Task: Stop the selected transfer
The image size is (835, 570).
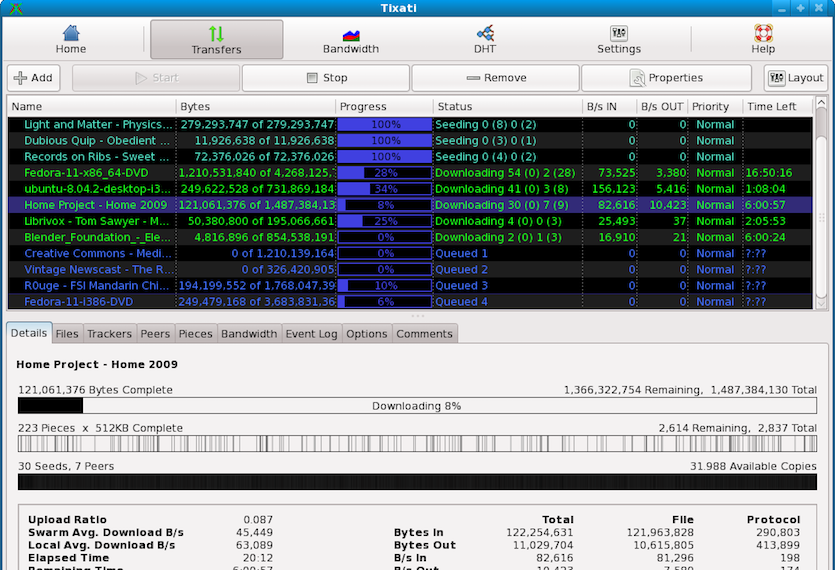Action: (x=325, y=78)
